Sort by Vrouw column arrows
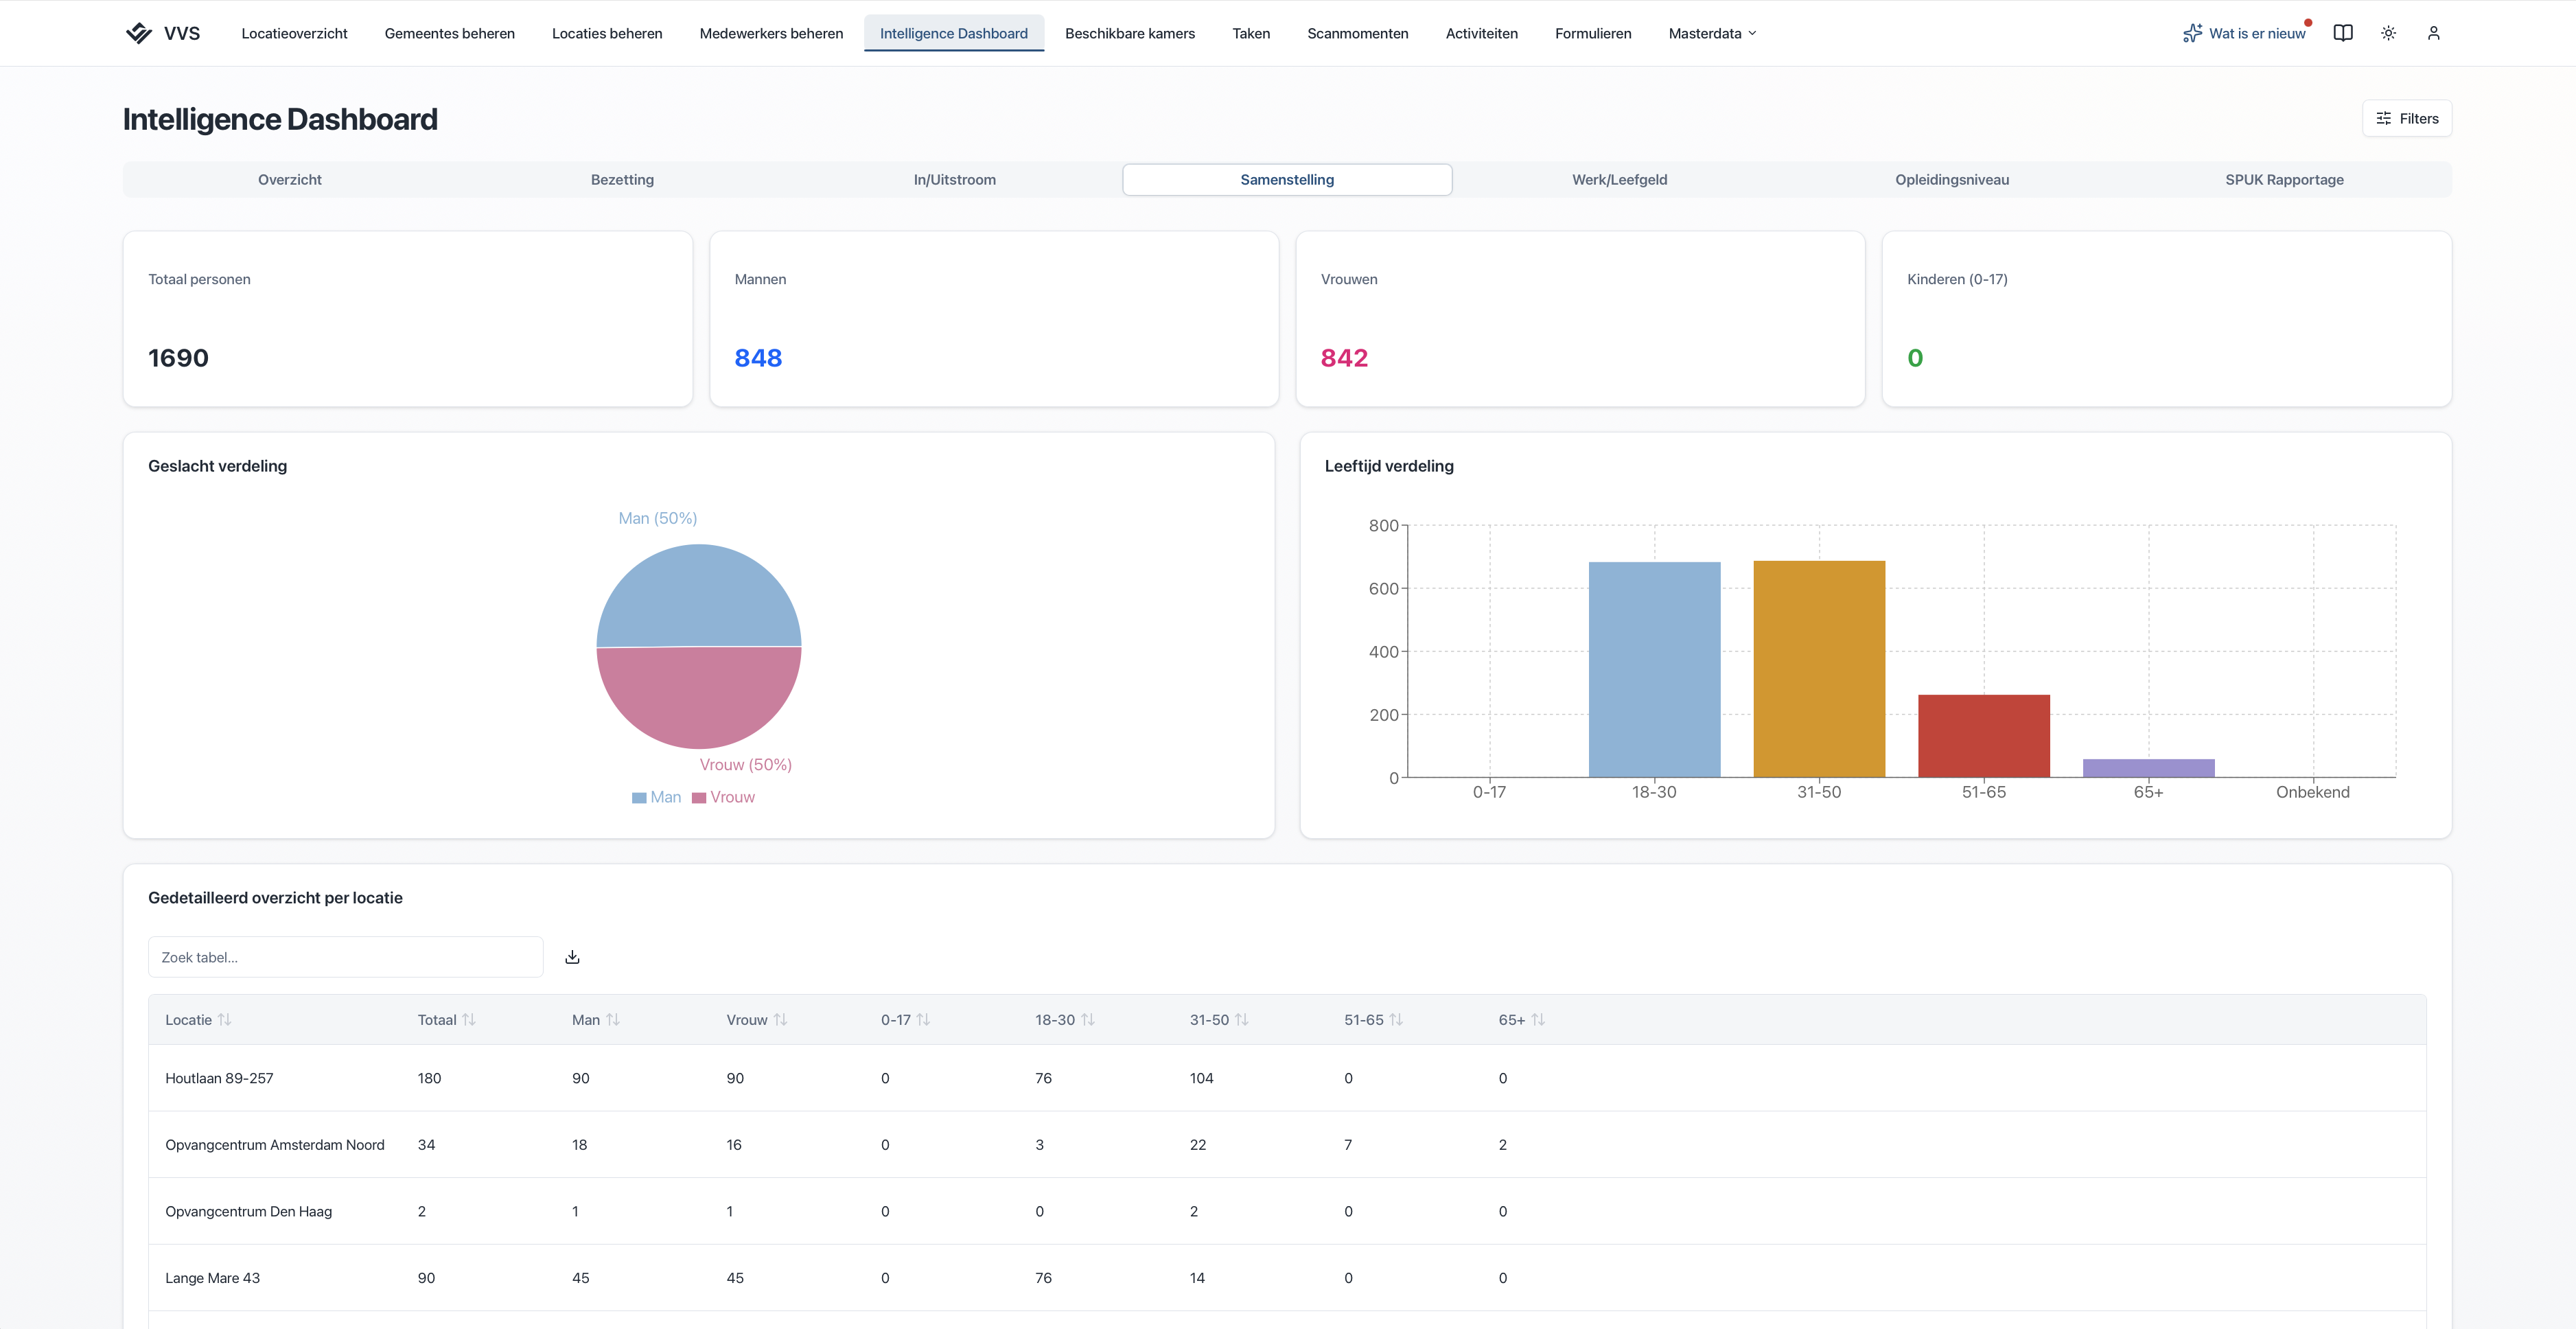The image size is (2576, 1329). [x=781, y=1020]
